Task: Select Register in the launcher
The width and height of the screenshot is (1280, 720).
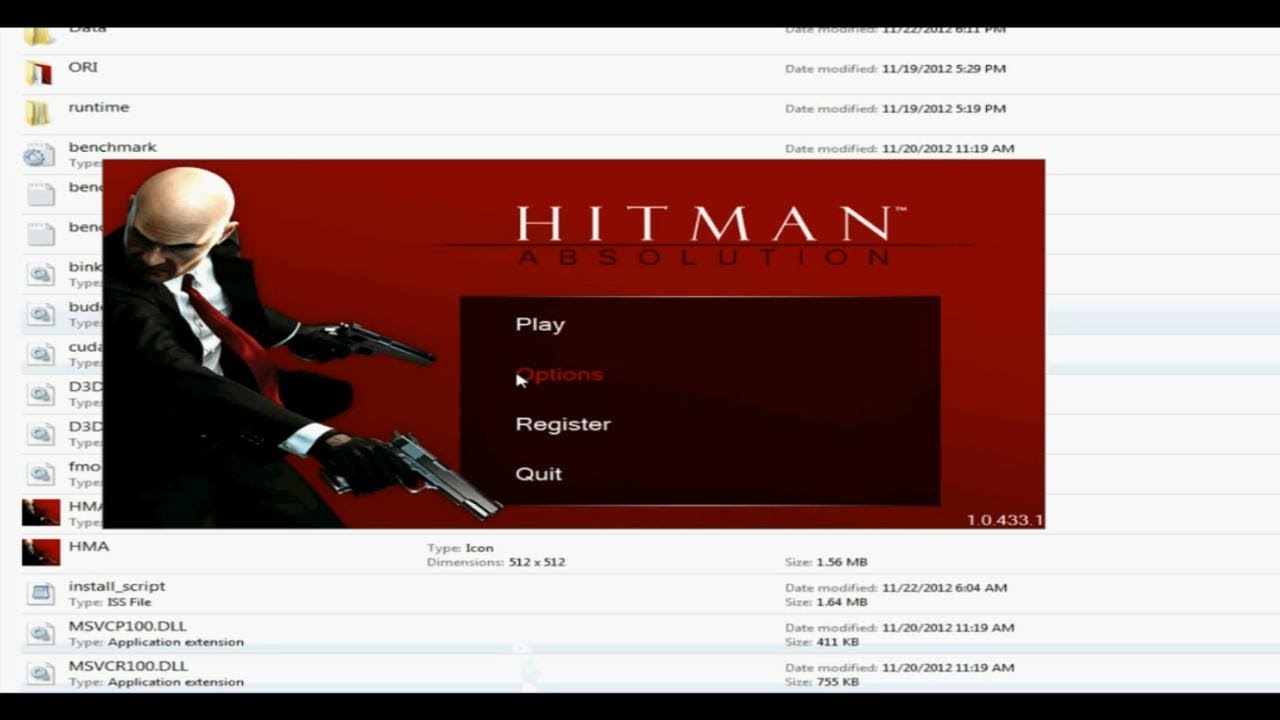Action: click(x=563, y=424)
